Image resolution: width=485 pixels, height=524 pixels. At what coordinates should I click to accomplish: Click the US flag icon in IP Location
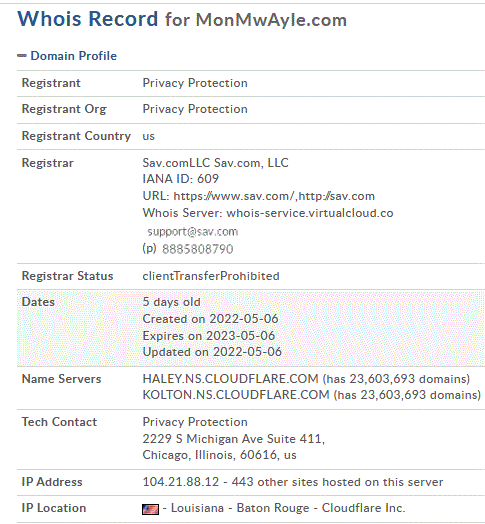coord(150,509)
